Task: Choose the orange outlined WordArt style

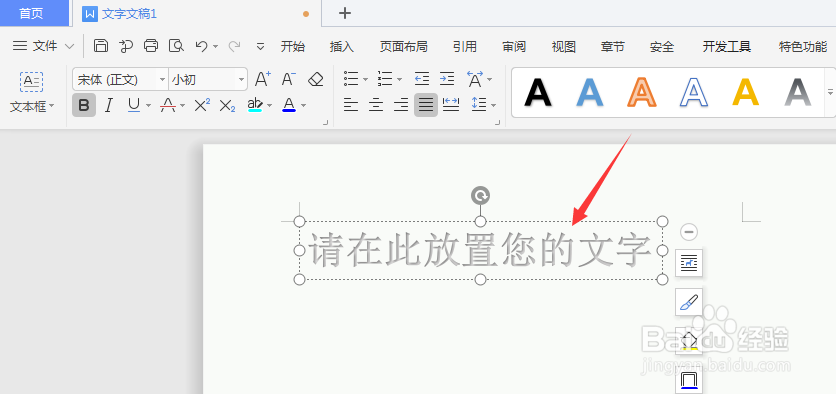Action: pos(642,92)
